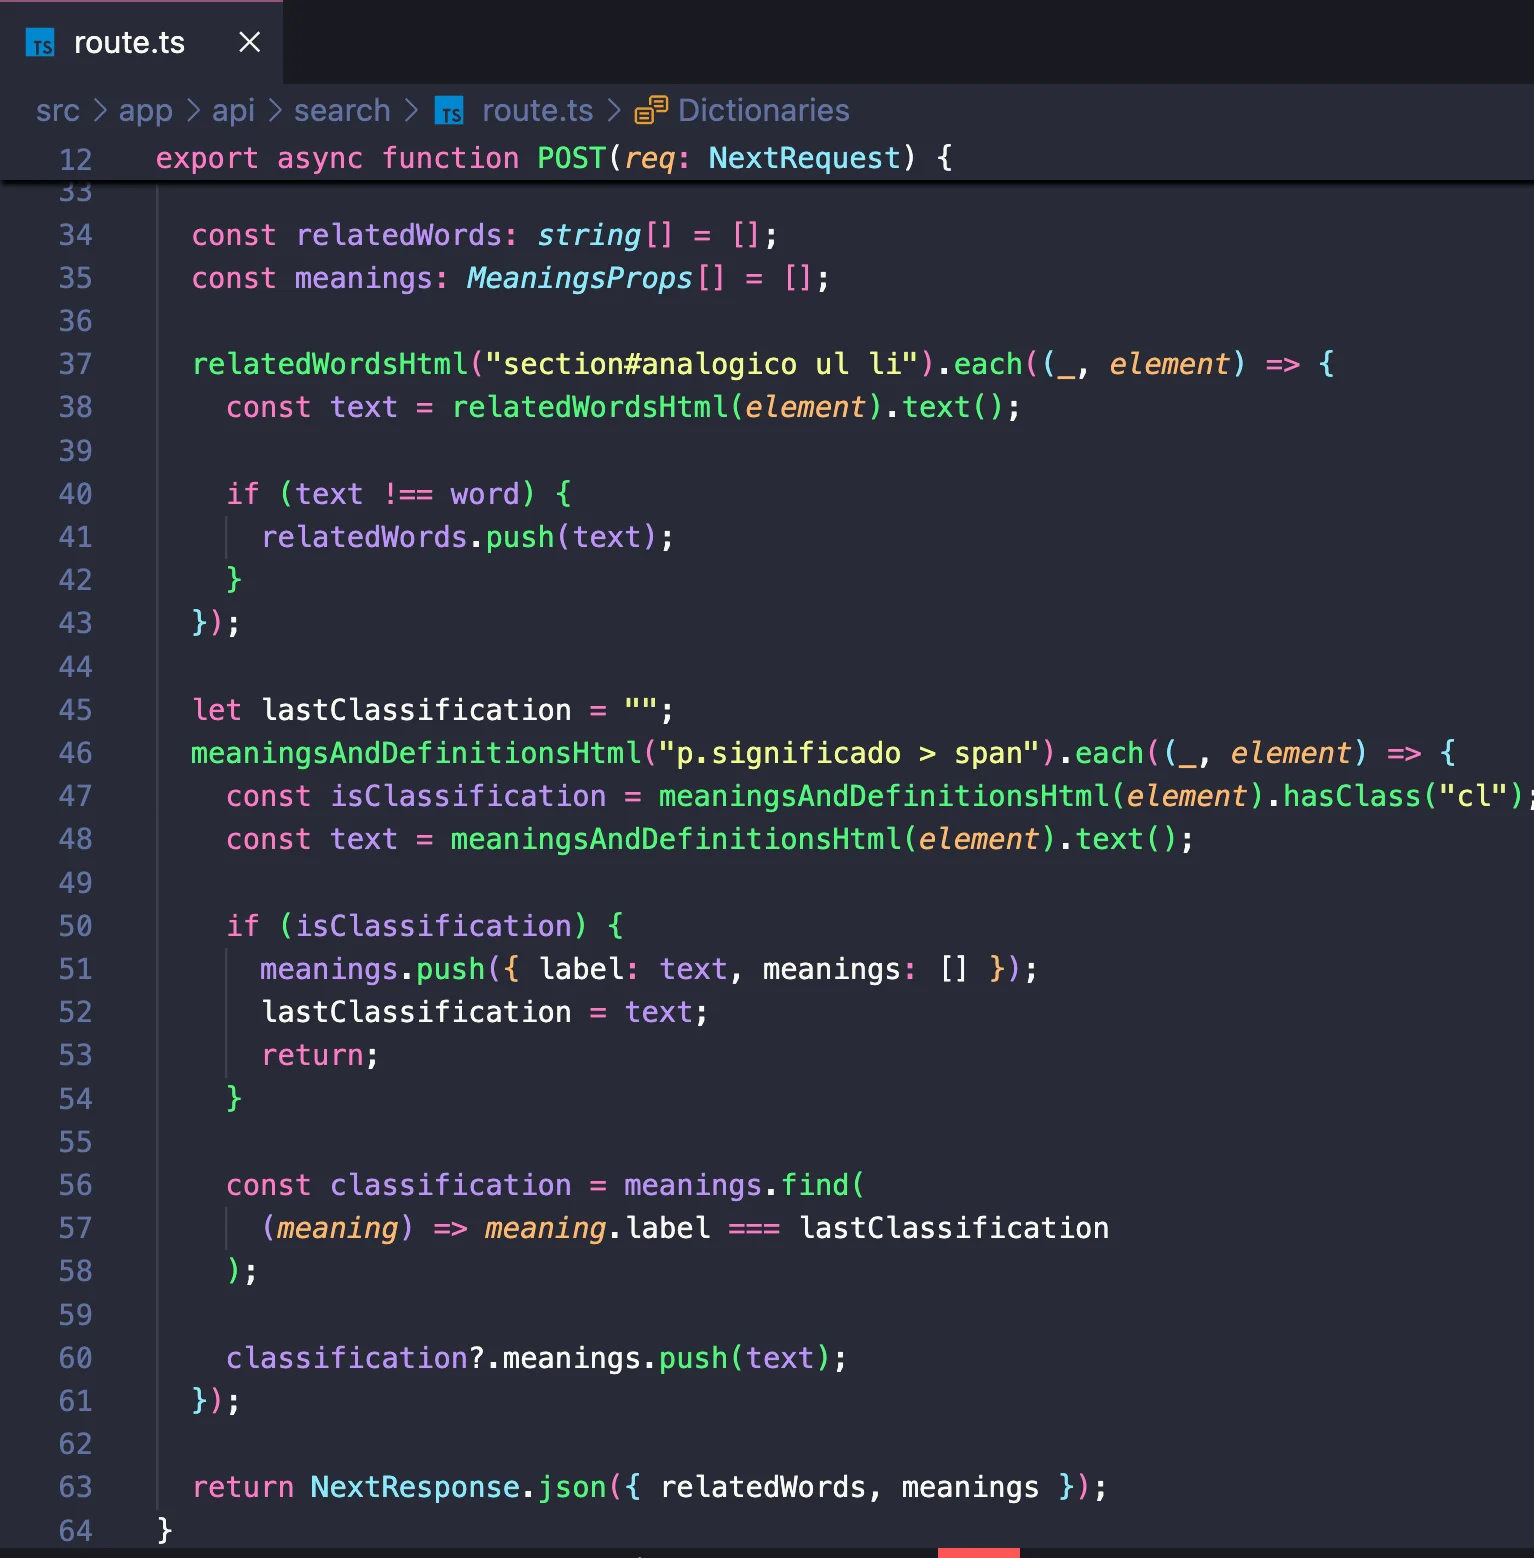The width and height of the screenshot is (1534, 1558).
Task: Click the Dictionaries symbol icon in the breadcrumb
Action: tap(651, 110)
